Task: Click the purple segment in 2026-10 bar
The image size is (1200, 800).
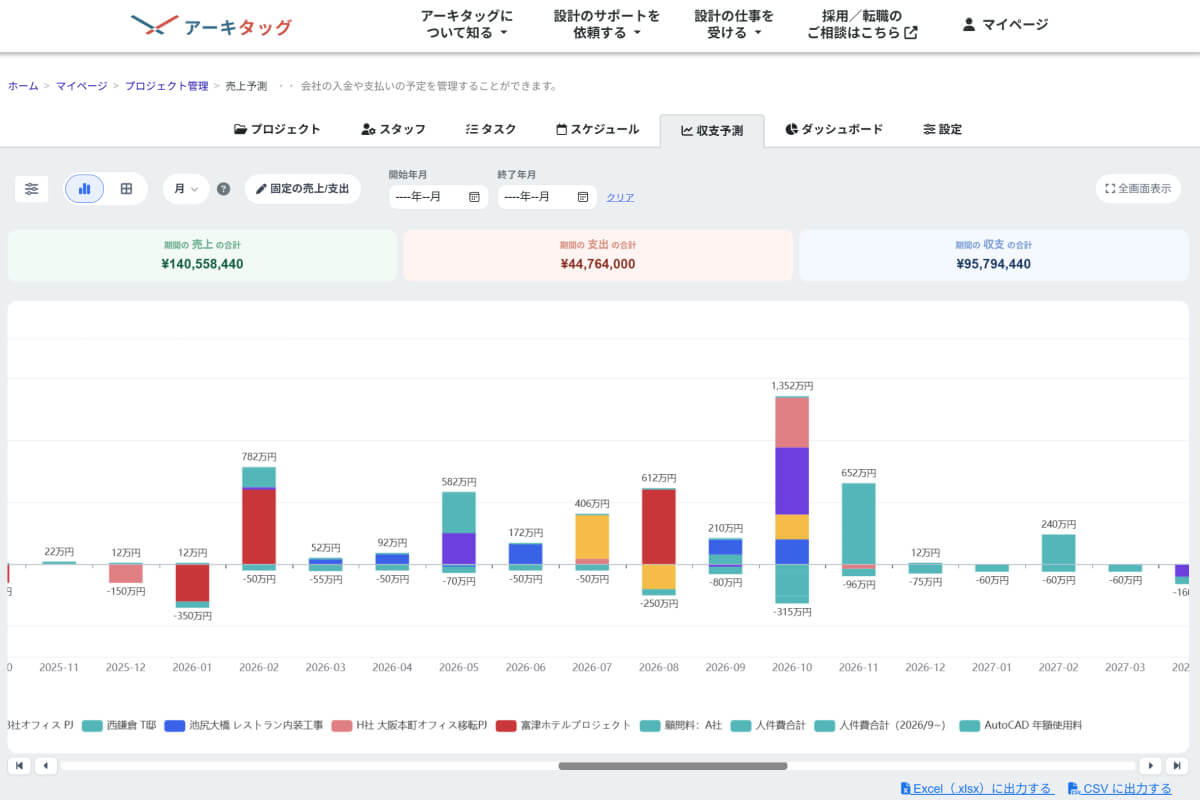Action: pyautogui.click(x=792, y=481)
